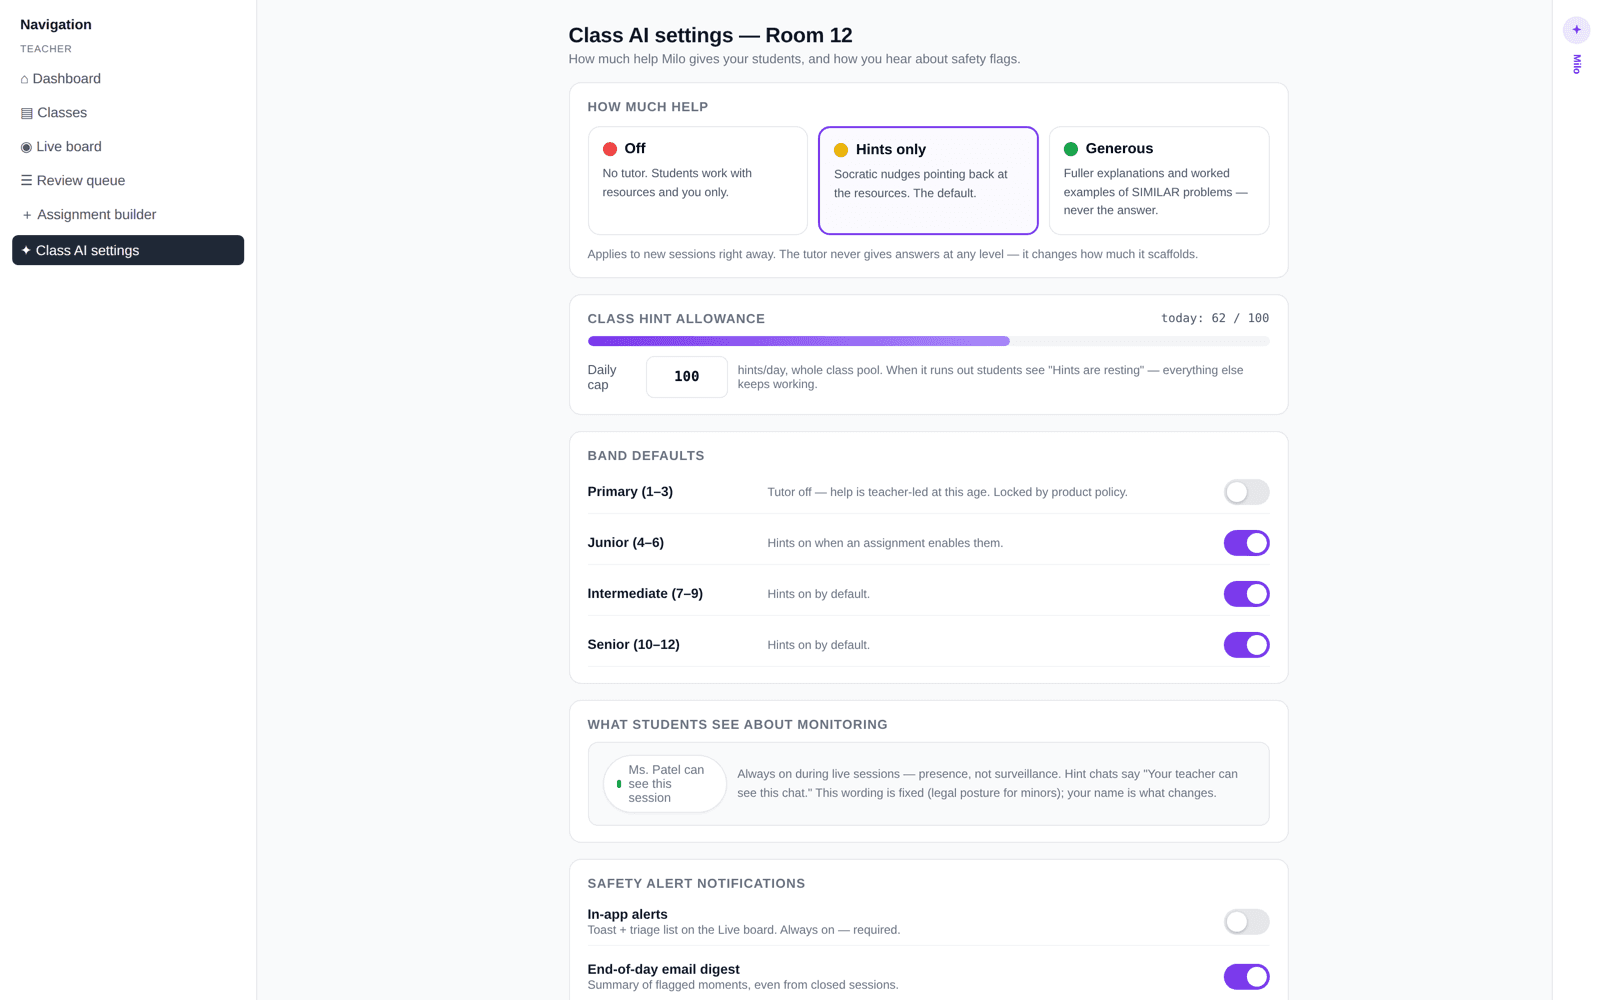Click the 'BAND DEFAULTS' section title
This screenshot has height=1000, width=1600.
[646, 456]
